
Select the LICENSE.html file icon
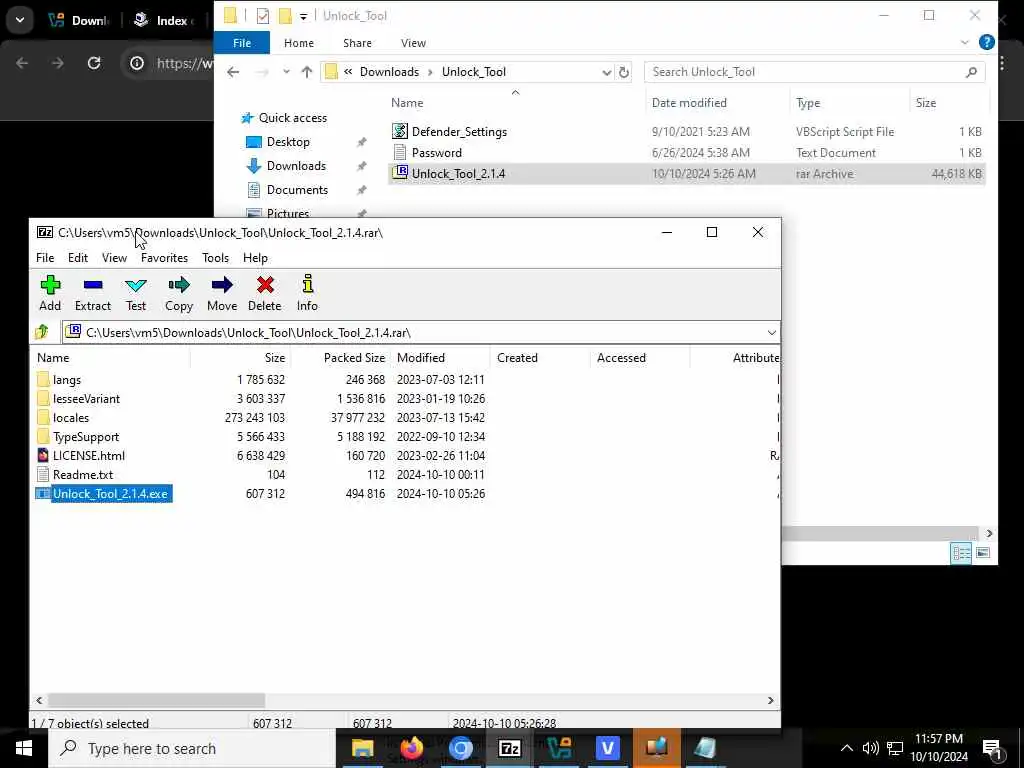(43, 455)
